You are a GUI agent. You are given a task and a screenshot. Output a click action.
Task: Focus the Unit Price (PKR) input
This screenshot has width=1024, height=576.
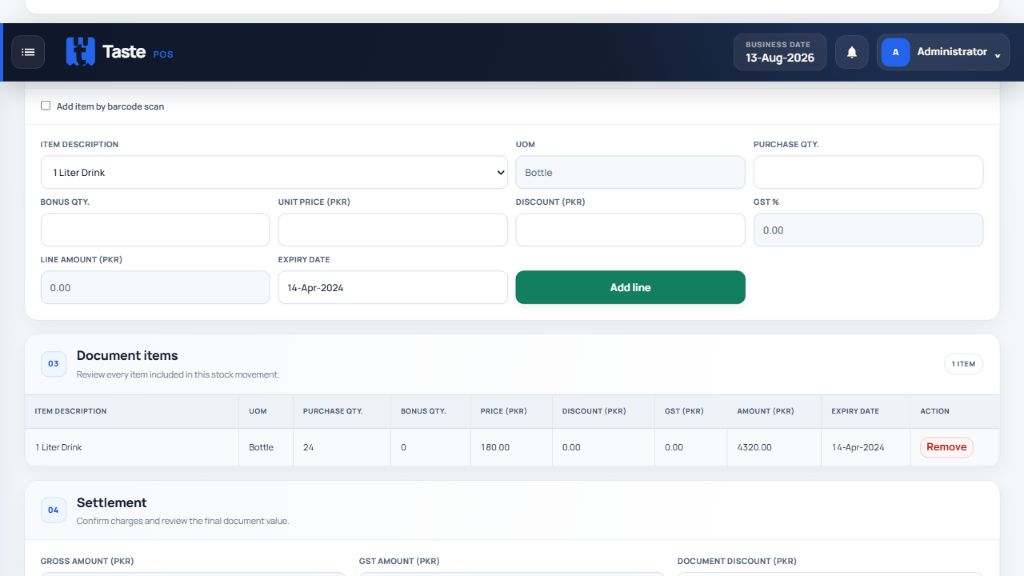coord(392,230)
